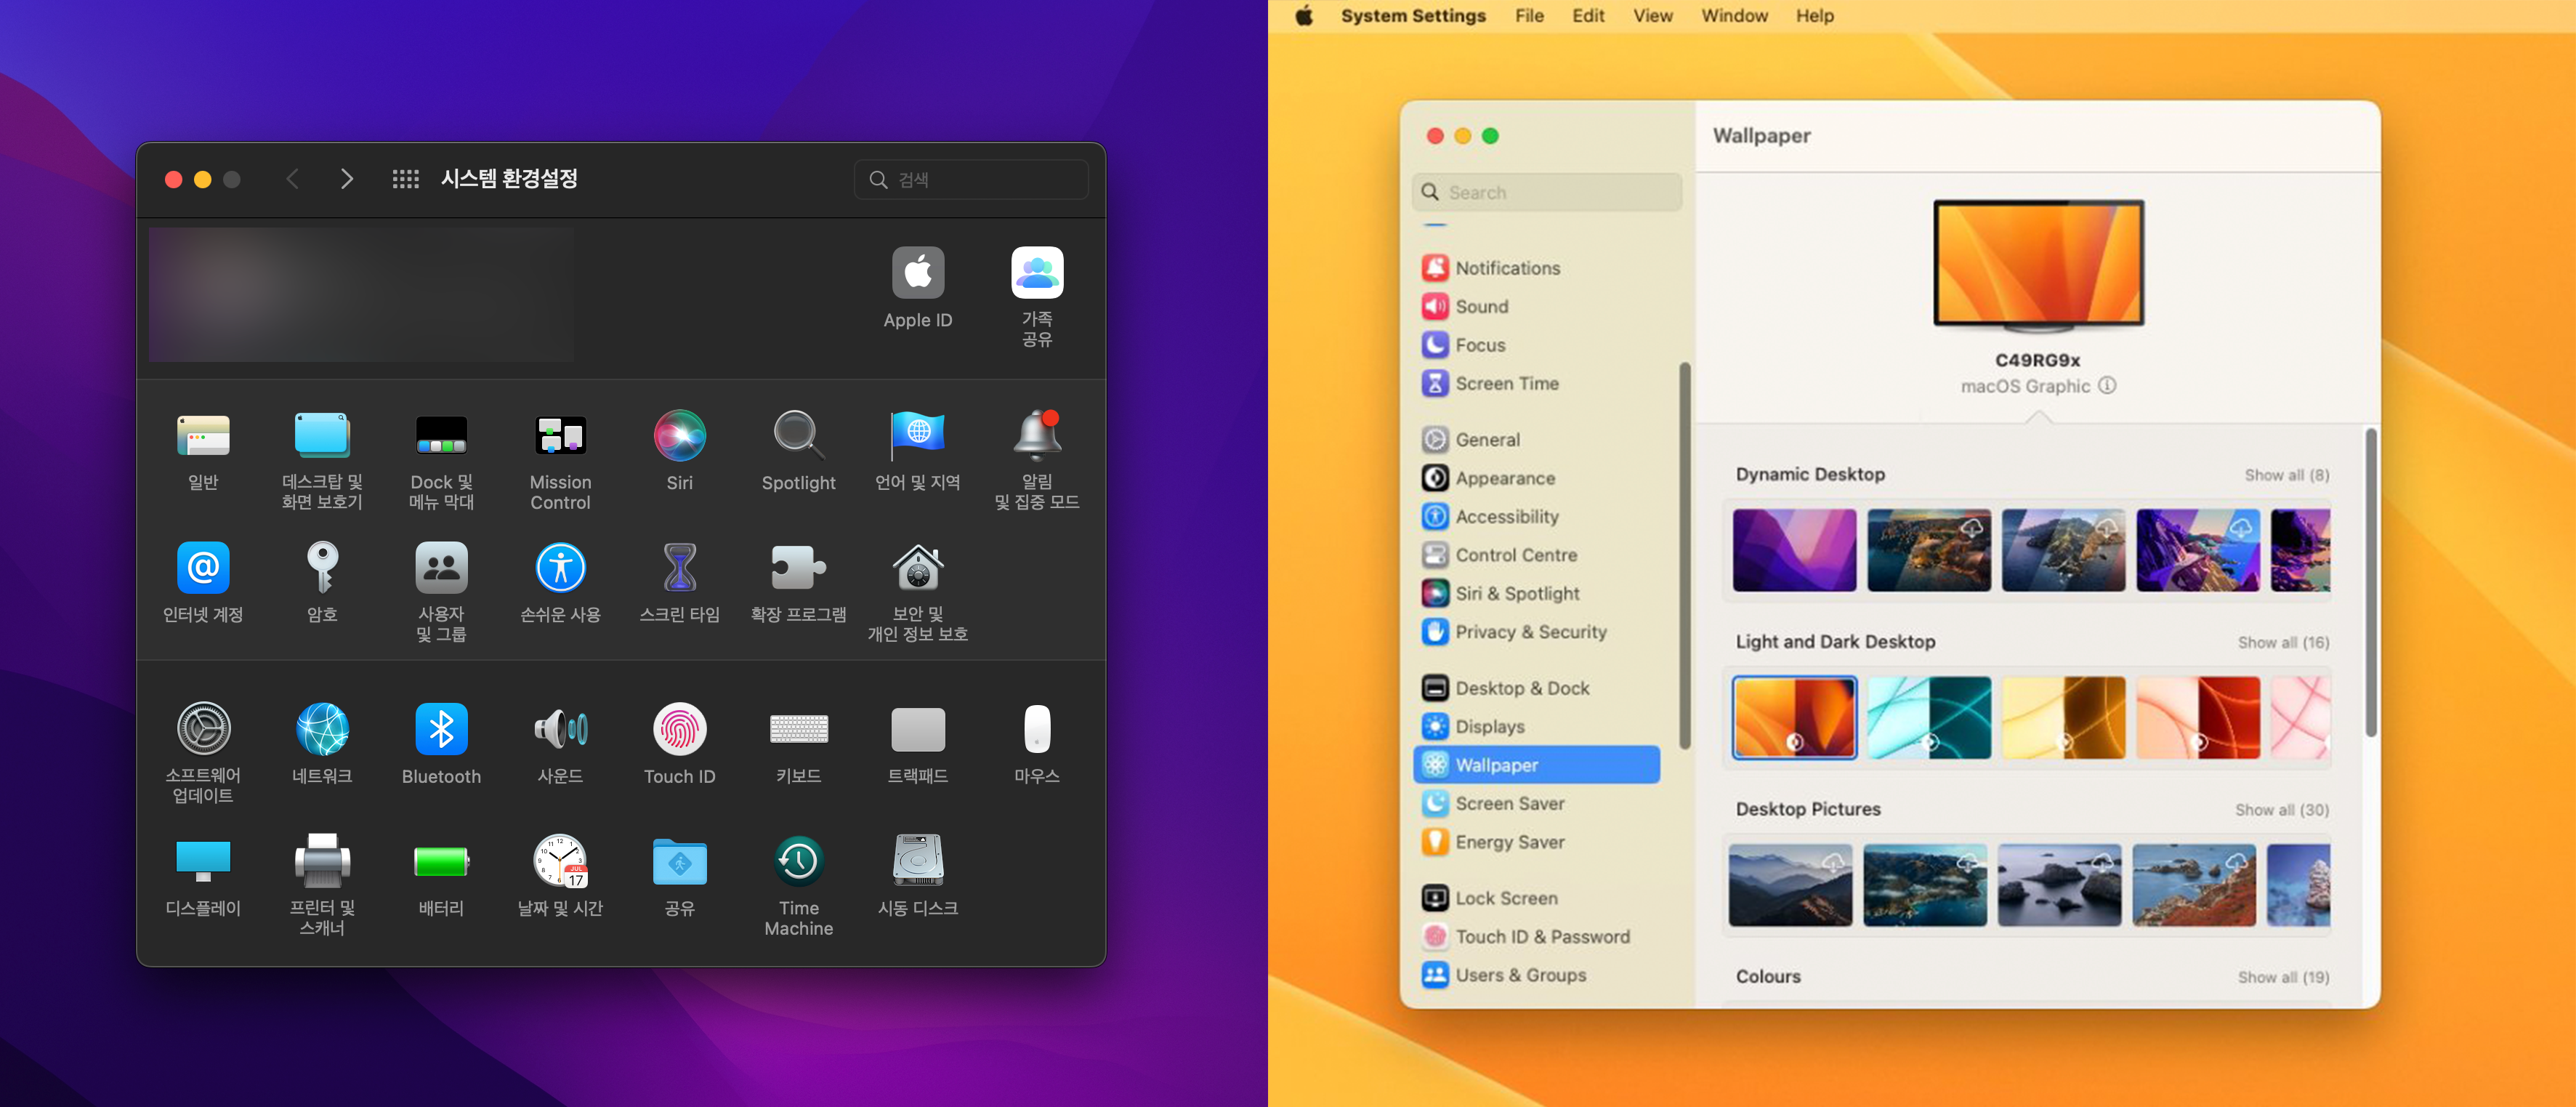Open Mission Control preferences
The image size is (2576, 1107).
point(560,435)
